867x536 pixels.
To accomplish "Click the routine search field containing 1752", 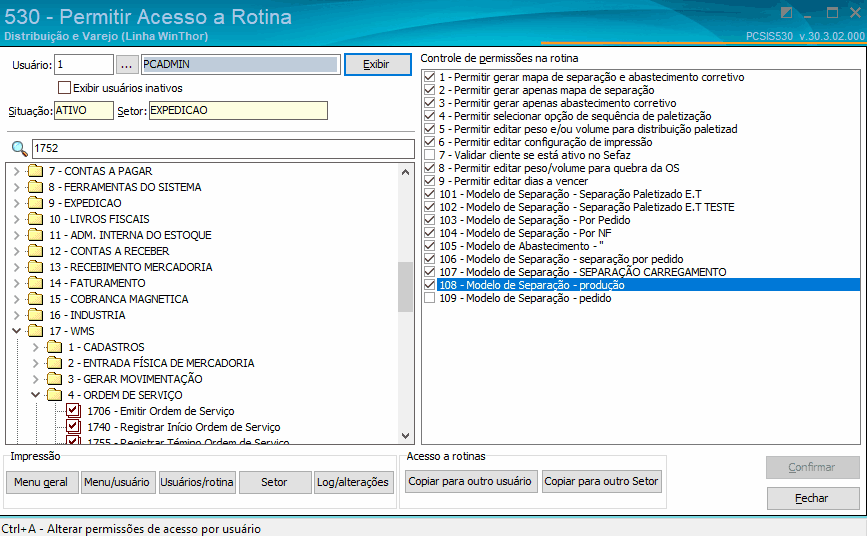I will [x=223, y=148].
